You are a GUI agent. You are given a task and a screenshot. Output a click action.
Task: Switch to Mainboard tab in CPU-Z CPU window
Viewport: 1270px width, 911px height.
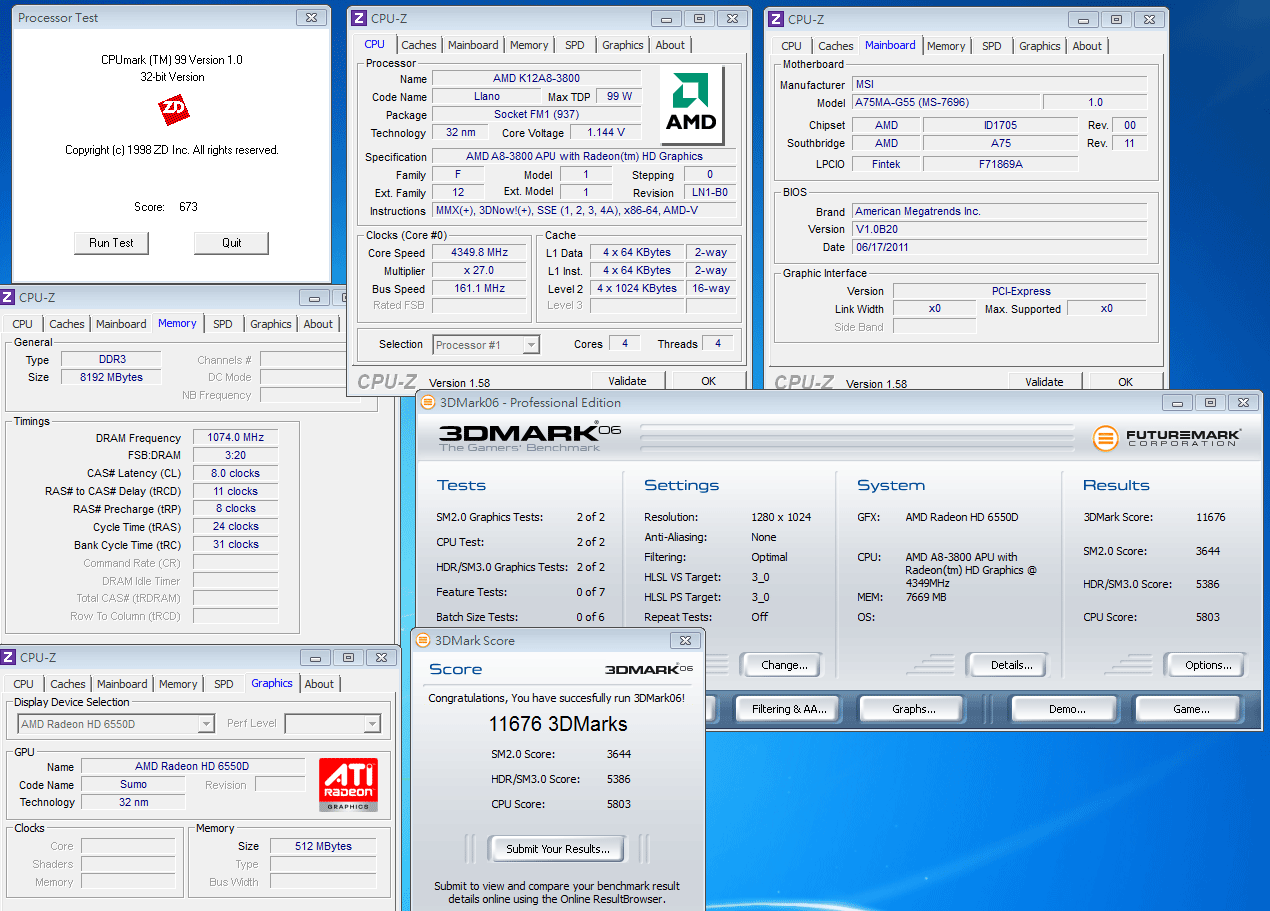[473, 45]
